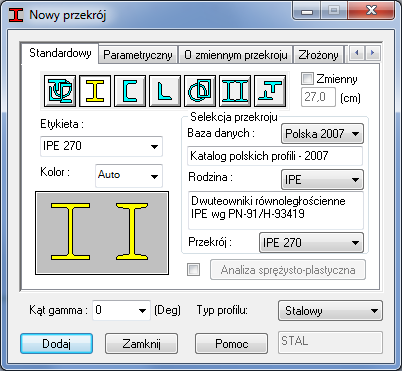402x371 pixels.
Task: Click the Selekcja przekroju group label
Action: pos(234,117)
